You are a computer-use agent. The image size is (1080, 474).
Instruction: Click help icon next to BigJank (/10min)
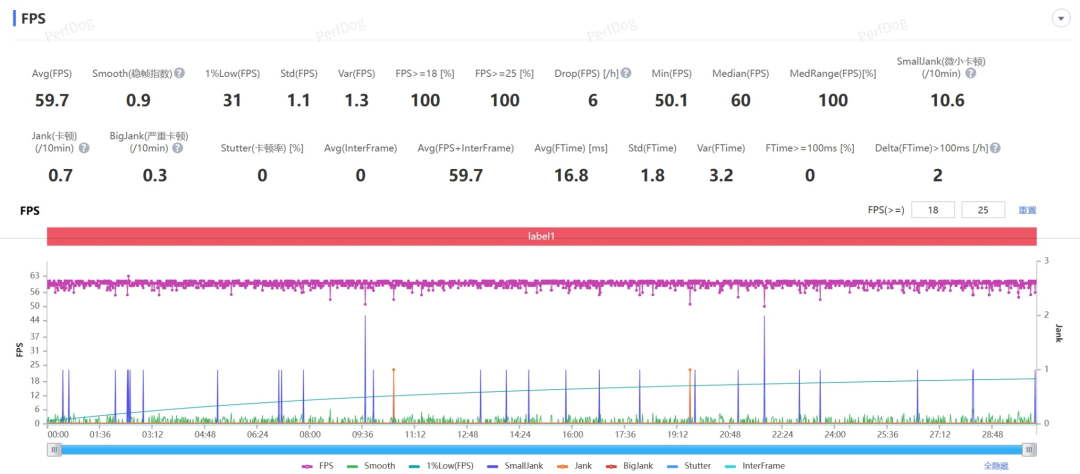point(178,147)
